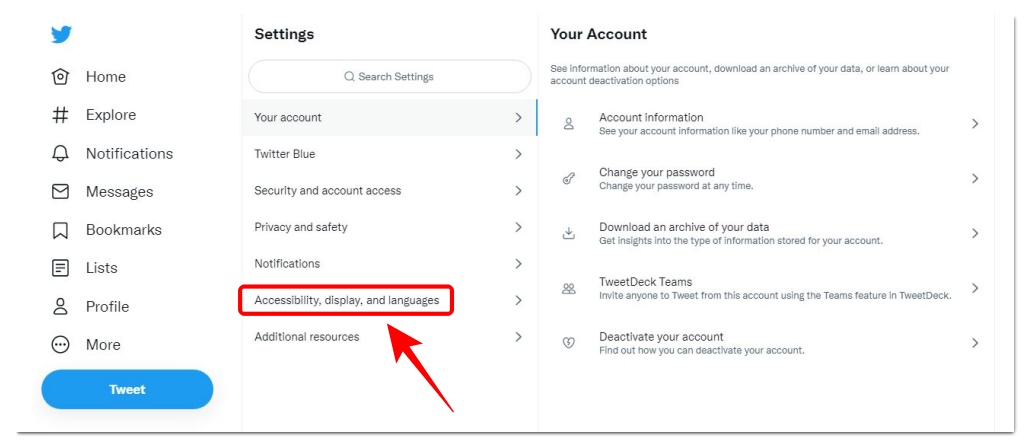This screenshot has width=1028, height=446.
Task: Open Profile via the person icon
Action: tap(60, 306)
